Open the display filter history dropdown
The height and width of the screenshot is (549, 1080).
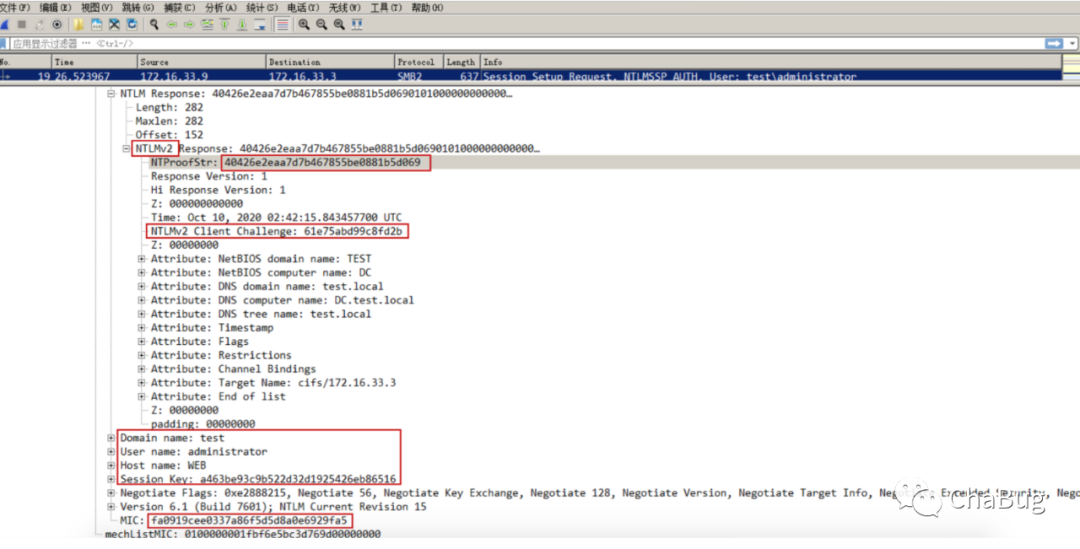pos(1072,43)
